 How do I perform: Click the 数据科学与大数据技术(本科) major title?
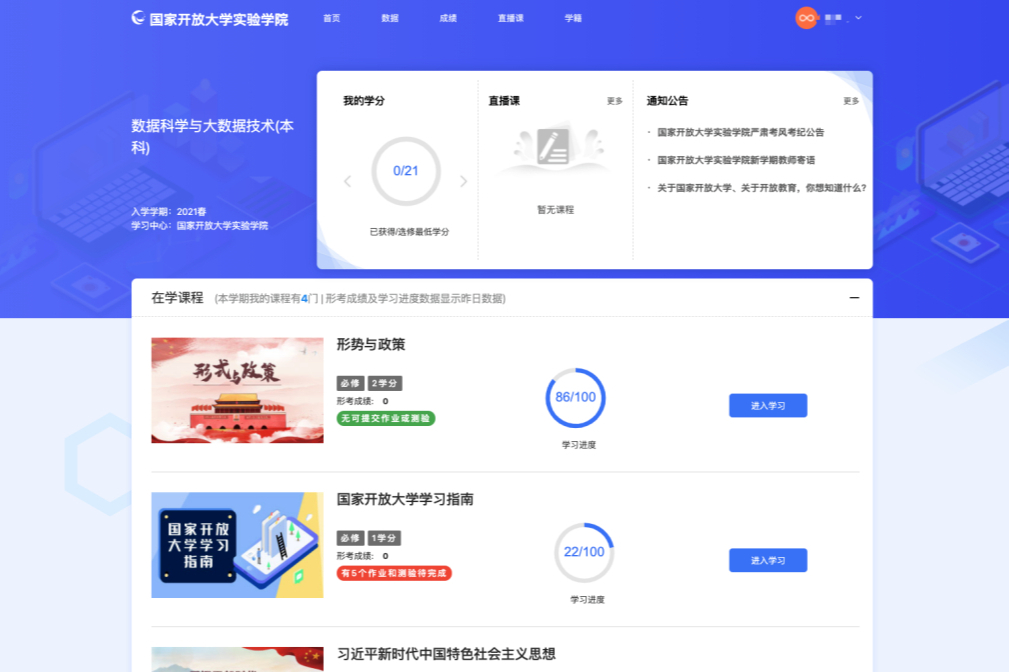coord(212,136)
